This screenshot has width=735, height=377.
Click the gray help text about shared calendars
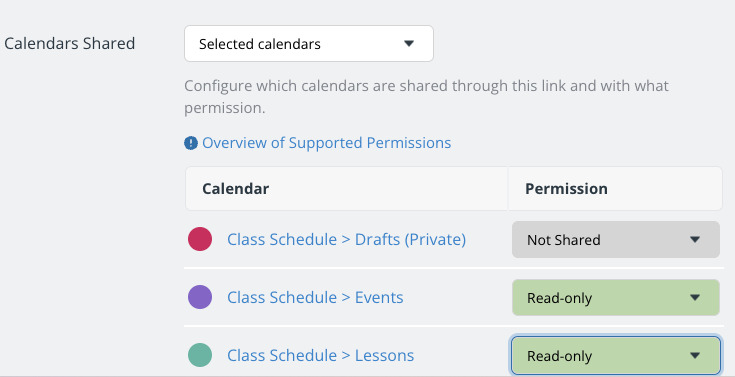coord(426,97)
